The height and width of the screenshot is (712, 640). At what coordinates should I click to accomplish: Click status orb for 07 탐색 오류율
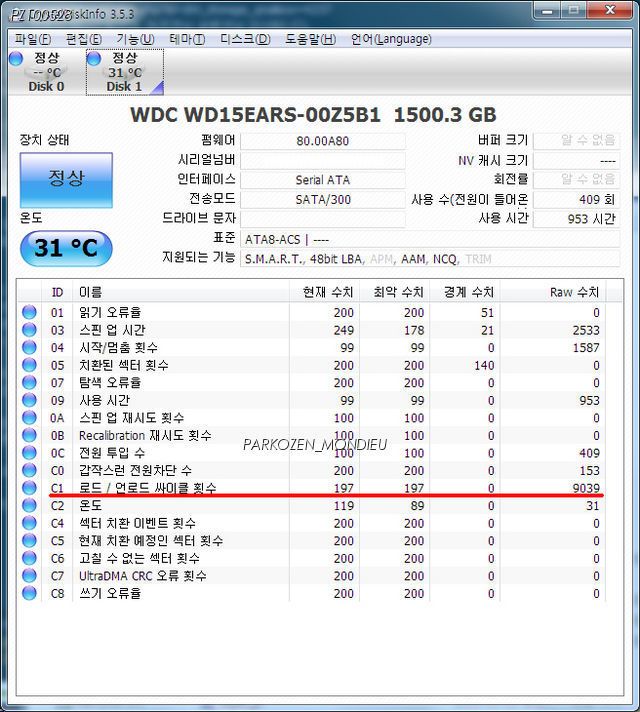pyautogui.click(x=29, y=383)
